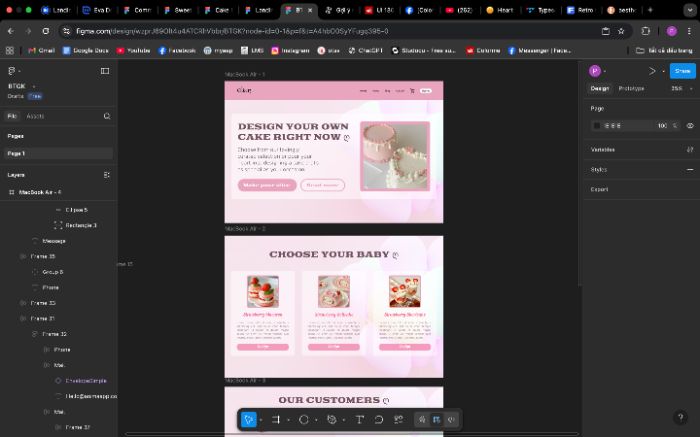This screenshot has height=437, width=700.
Task: Select the Pen tool in bottom toolbar
Action: (331, 420)
